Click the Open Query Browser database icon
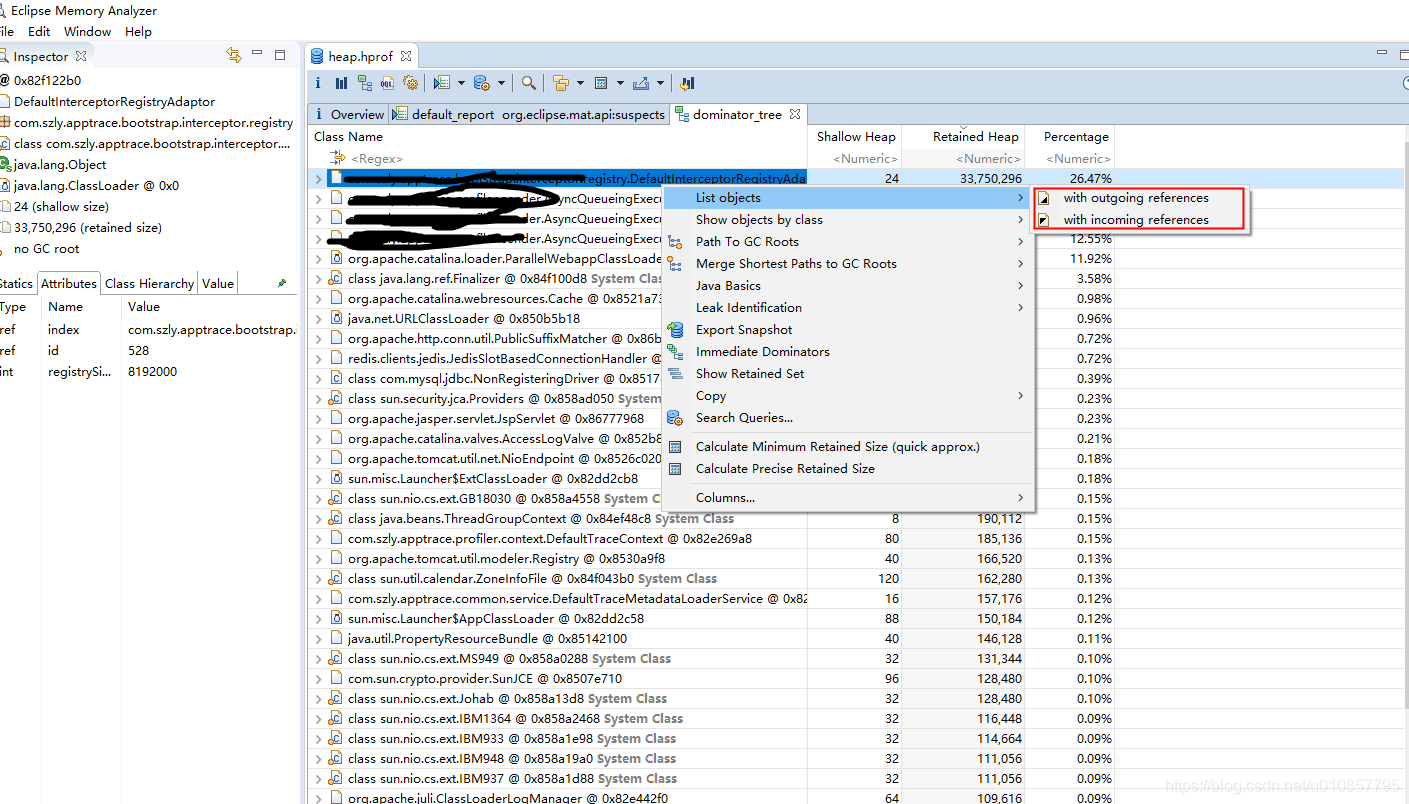 click(x=482, y=83)
